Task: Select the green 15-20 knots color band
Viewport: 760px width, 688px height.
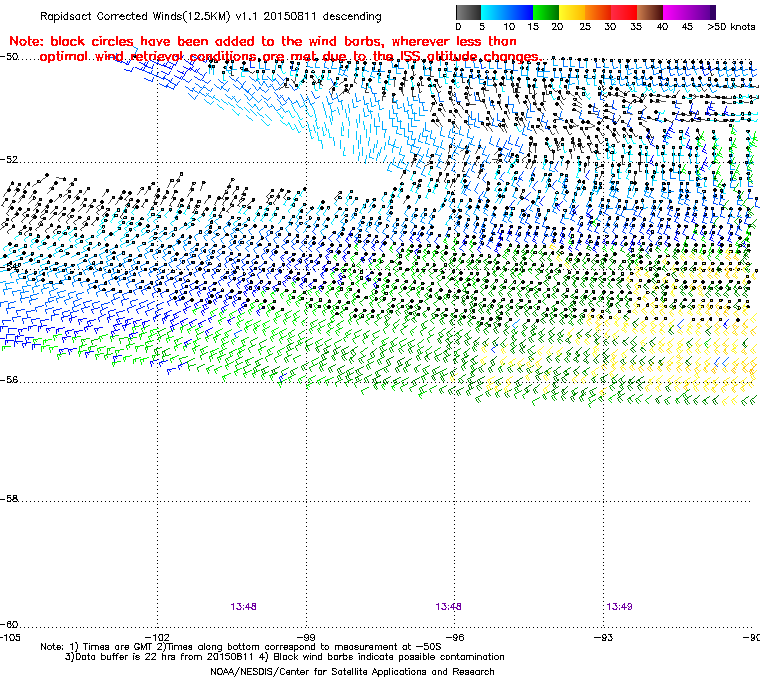Action: [546, 12]
